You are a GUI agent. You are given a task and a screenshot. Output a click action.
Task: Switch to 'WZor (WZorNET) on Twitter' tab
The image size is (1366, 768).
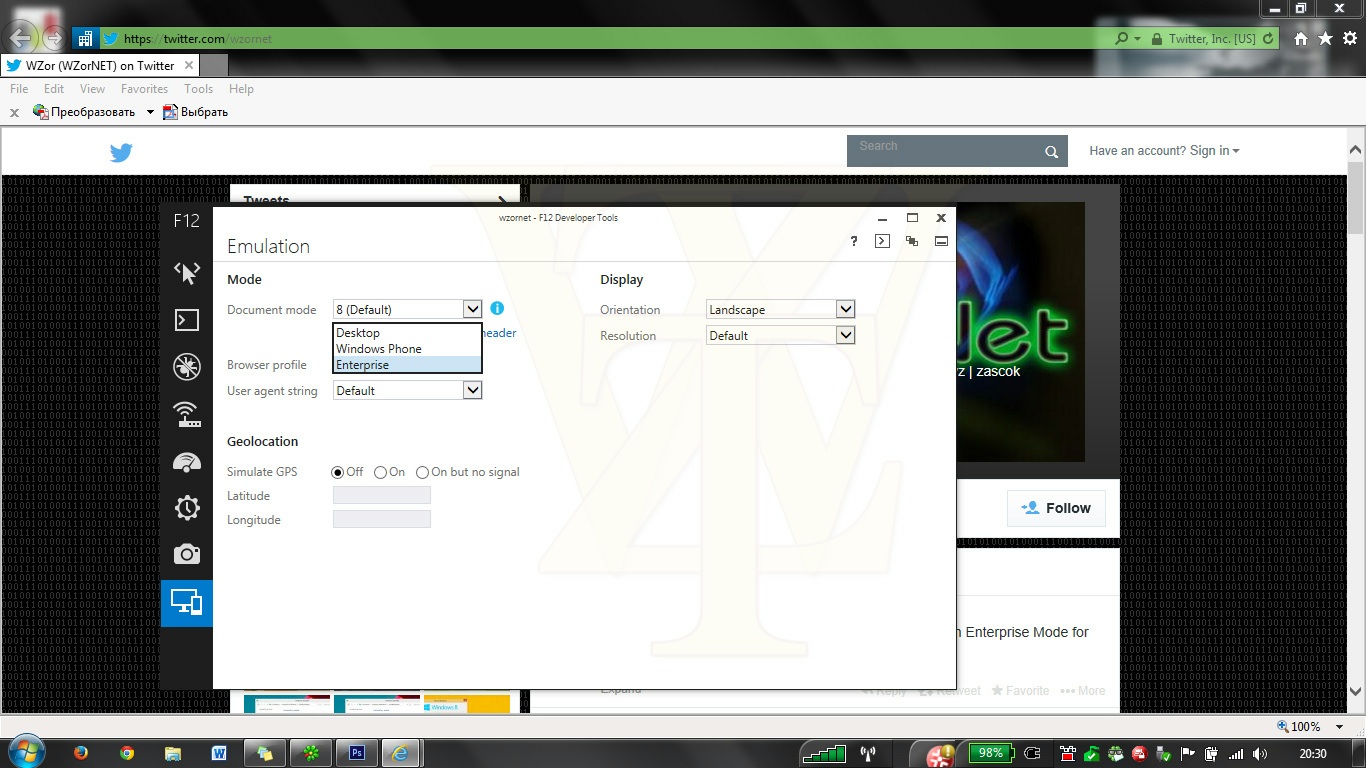coord(100,66)
